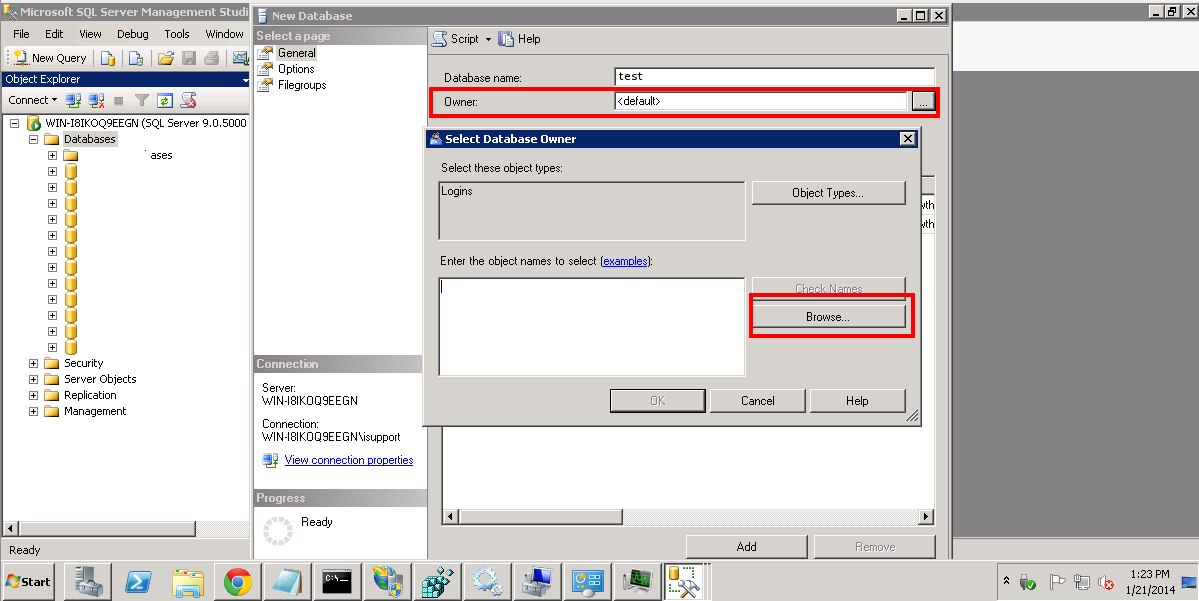1199x601 pixels.
Task: Click the Filter funnel icon
Action: pyautogui.click(x=141, y=100)
